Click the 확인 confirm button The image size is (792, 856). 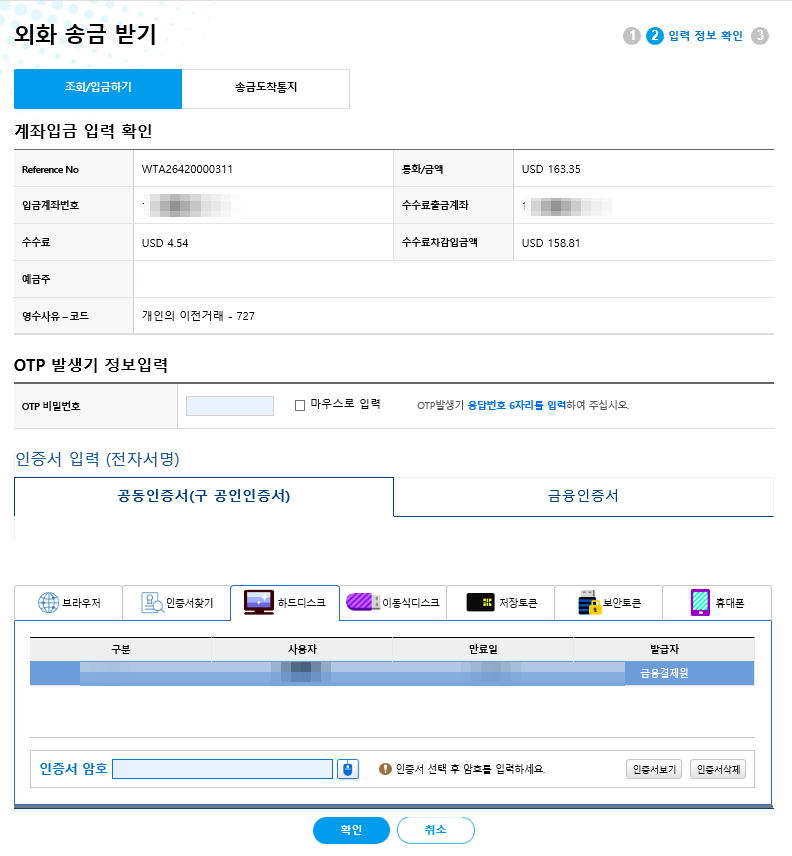351,830
